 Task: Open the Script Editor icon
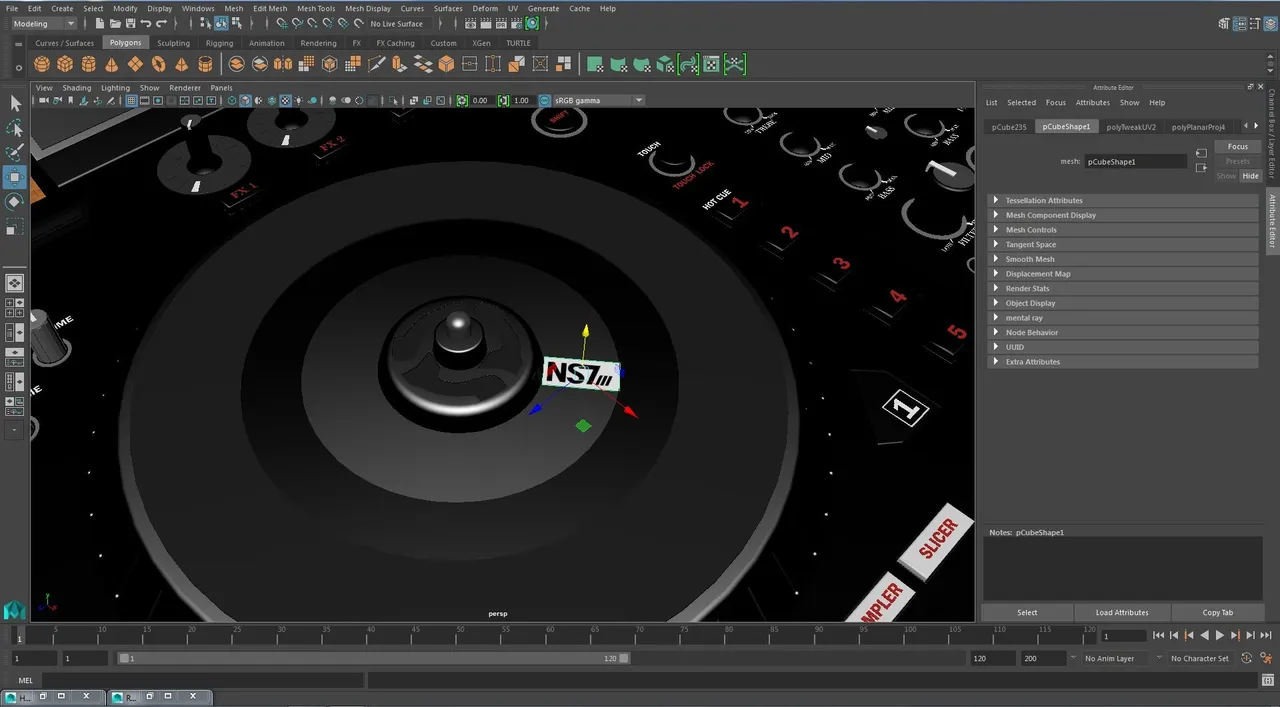click(1269, 680)
